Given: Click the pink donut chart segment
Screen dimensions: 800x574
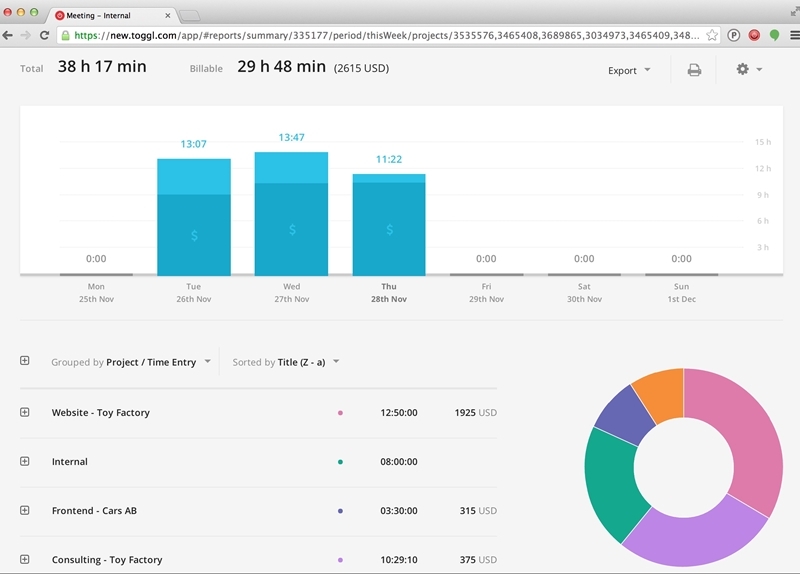Looking at the screenshot, I should [749, 434].
